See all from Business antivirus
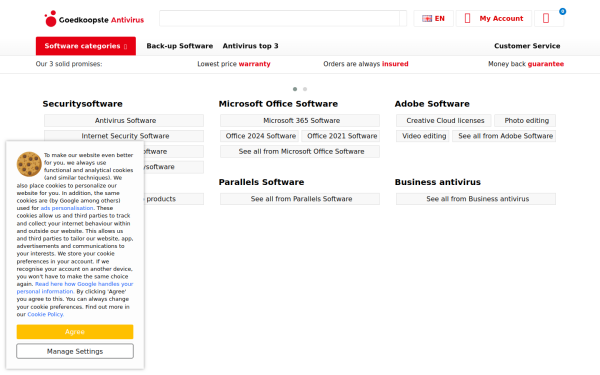The height and width of the screenshot is (375, 600). tap(476, 199)
